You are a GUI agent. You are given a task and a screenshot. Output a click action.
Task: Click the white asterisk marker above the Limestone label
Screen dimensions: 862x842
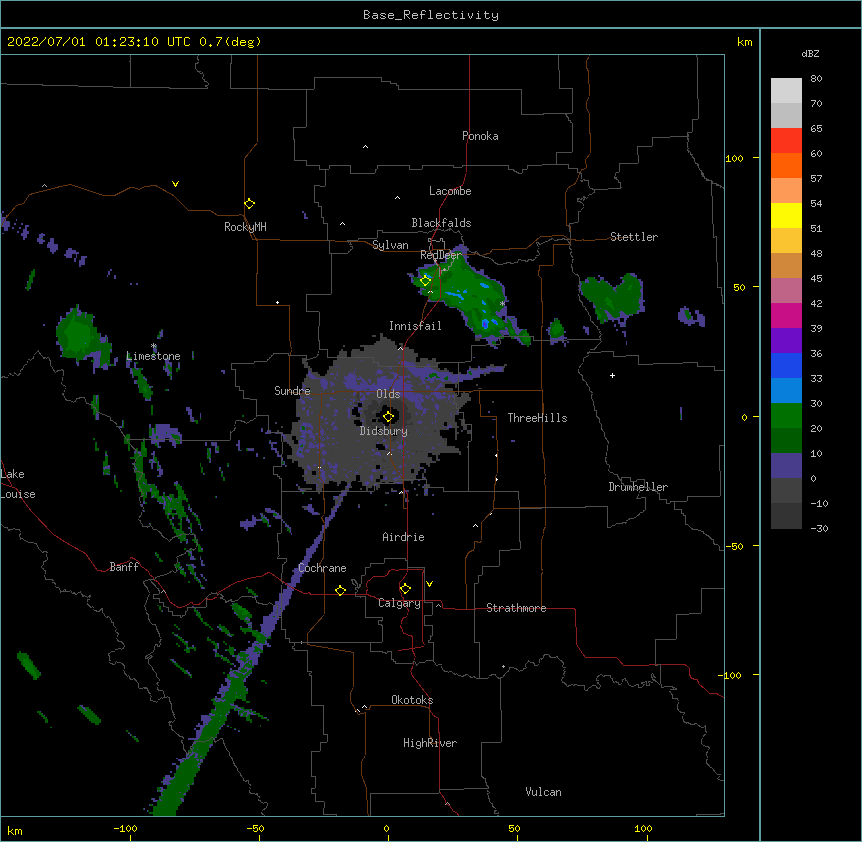tap(153, 346)
